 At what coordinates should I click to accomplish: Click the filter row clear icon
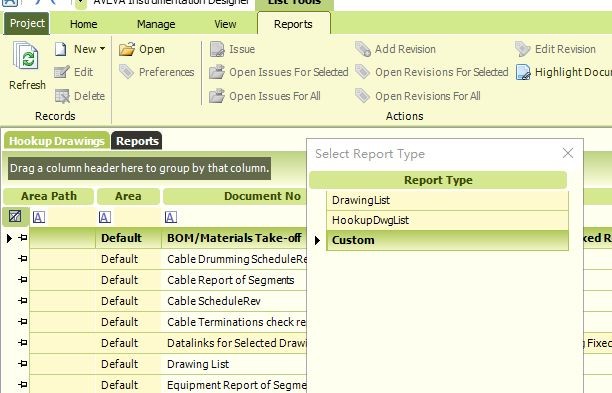(x=15, y=217)
